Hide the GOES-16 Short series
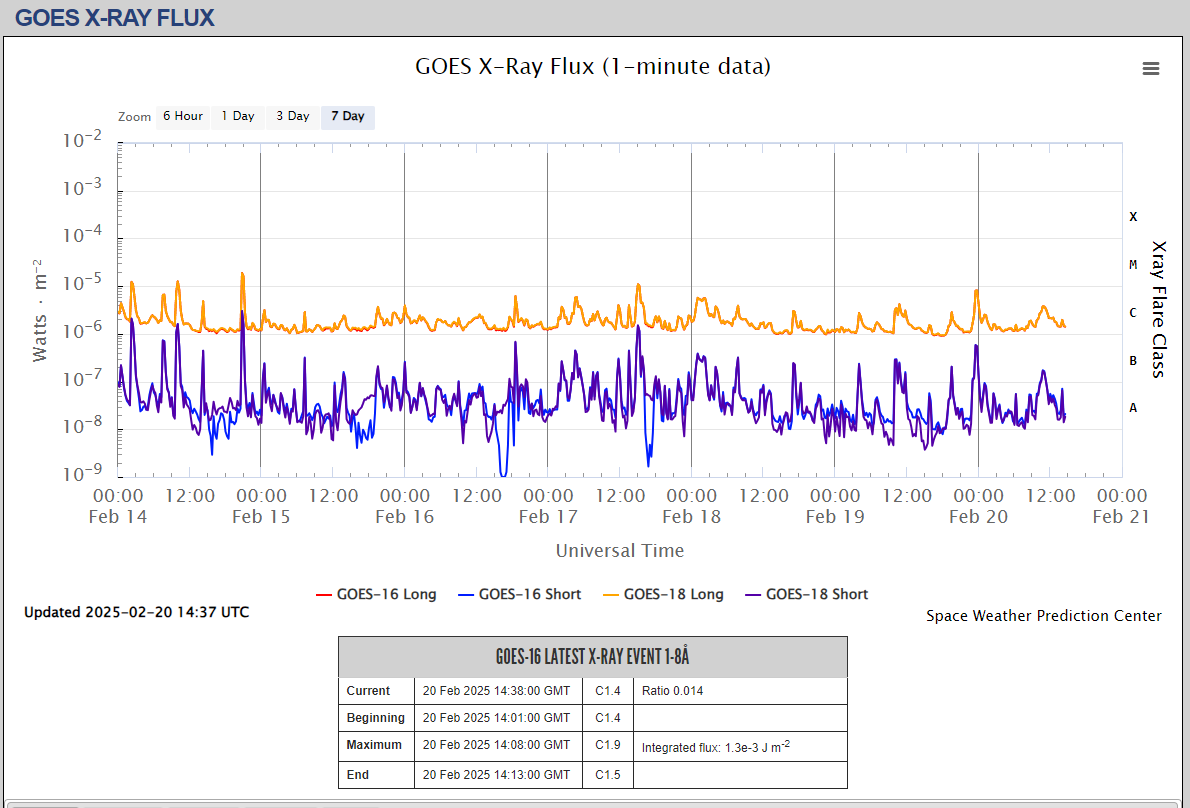 (519, 594)
